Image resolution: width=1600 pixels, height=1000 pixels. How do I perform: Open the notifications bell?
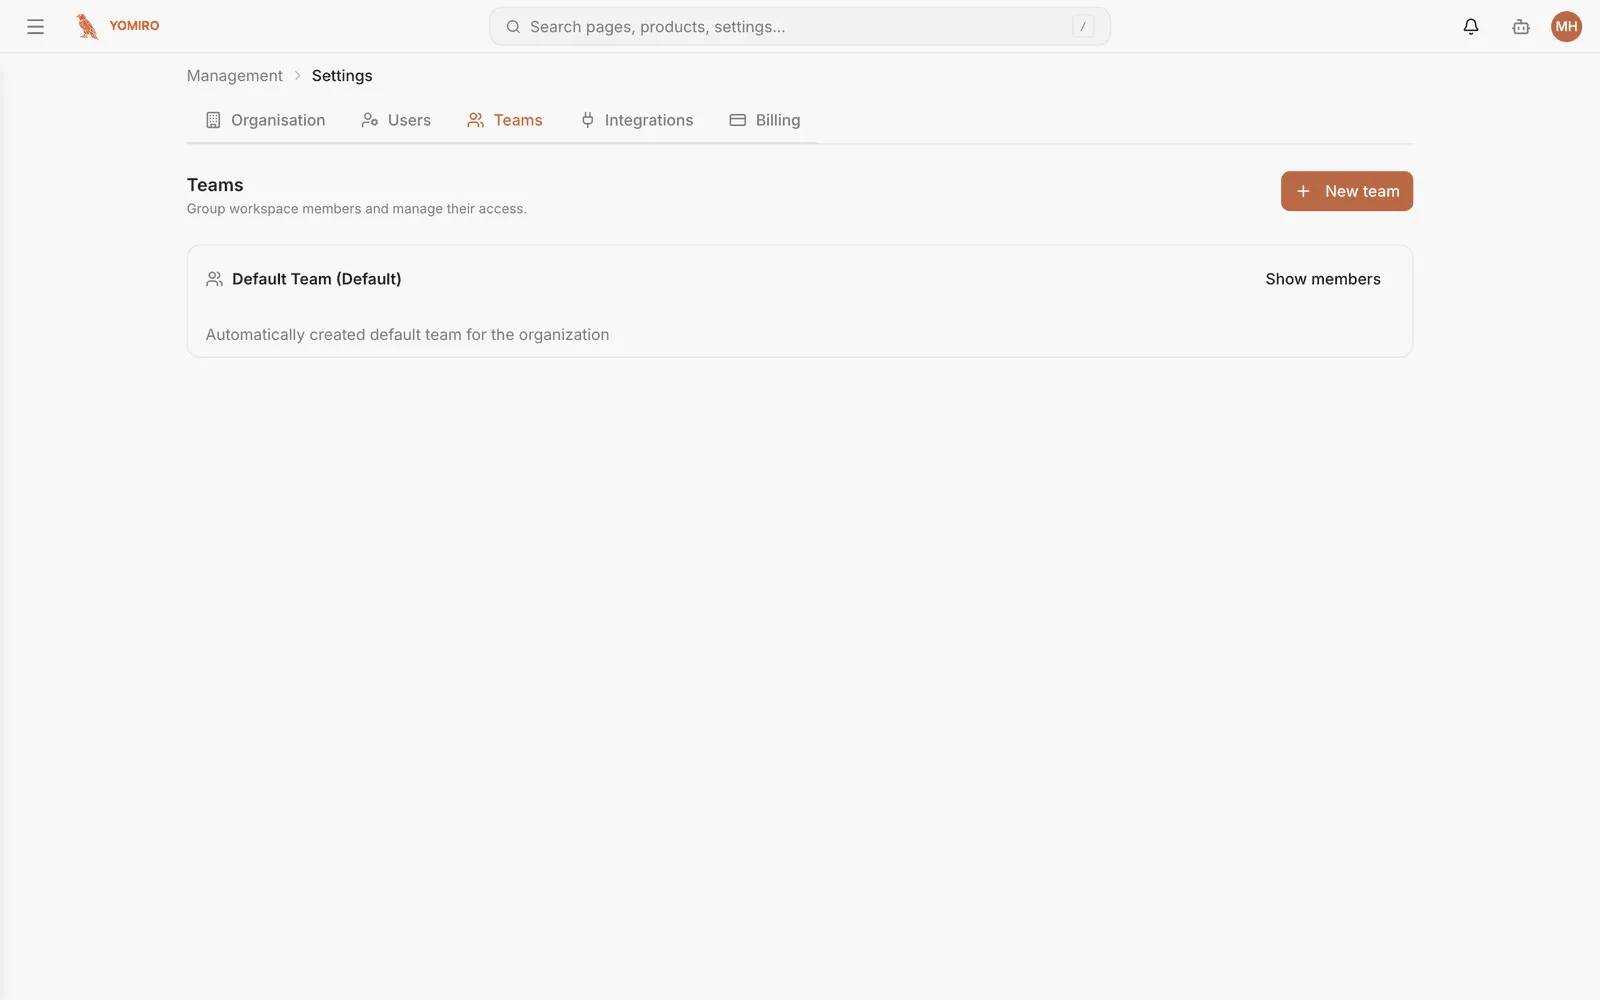point(1470,27)
